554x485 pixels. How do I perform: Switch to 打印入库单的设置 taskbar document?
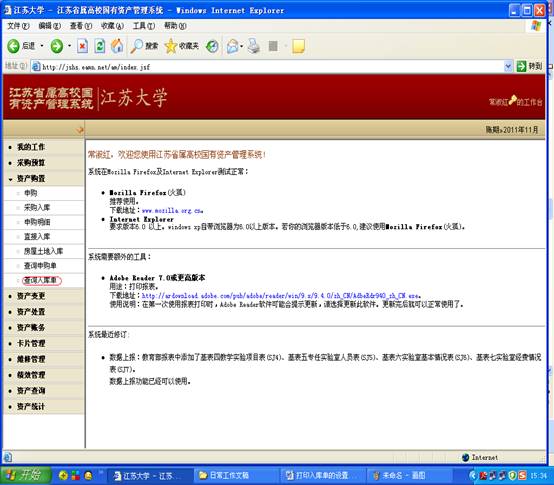322,476
